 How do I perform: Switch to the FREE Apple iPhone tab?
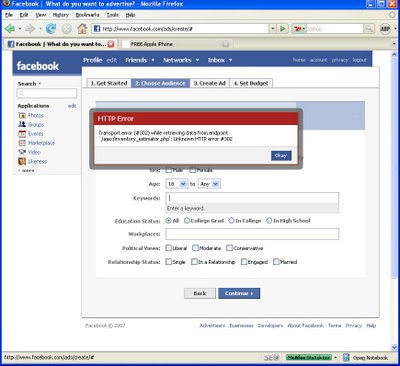point(176,44)
